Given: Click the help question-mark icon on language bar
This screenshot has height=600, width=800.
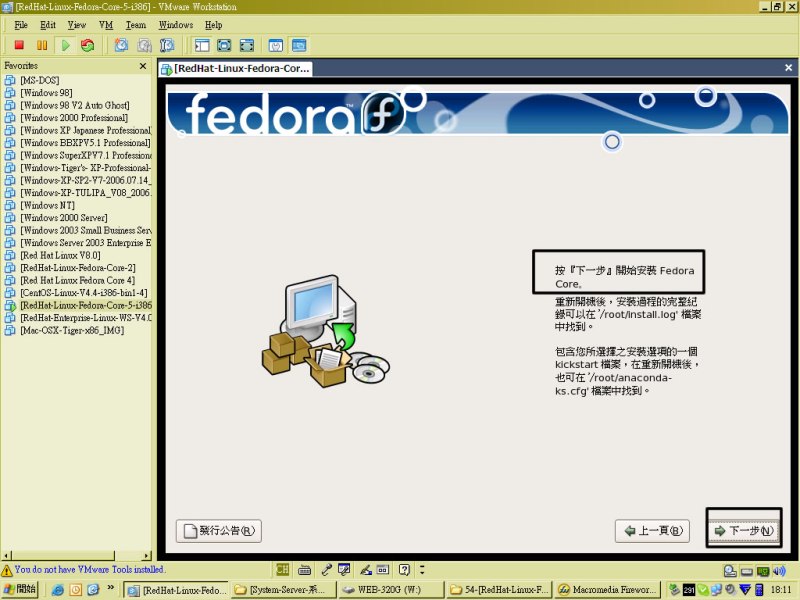Looking at the screenshot, I should 404,570.
